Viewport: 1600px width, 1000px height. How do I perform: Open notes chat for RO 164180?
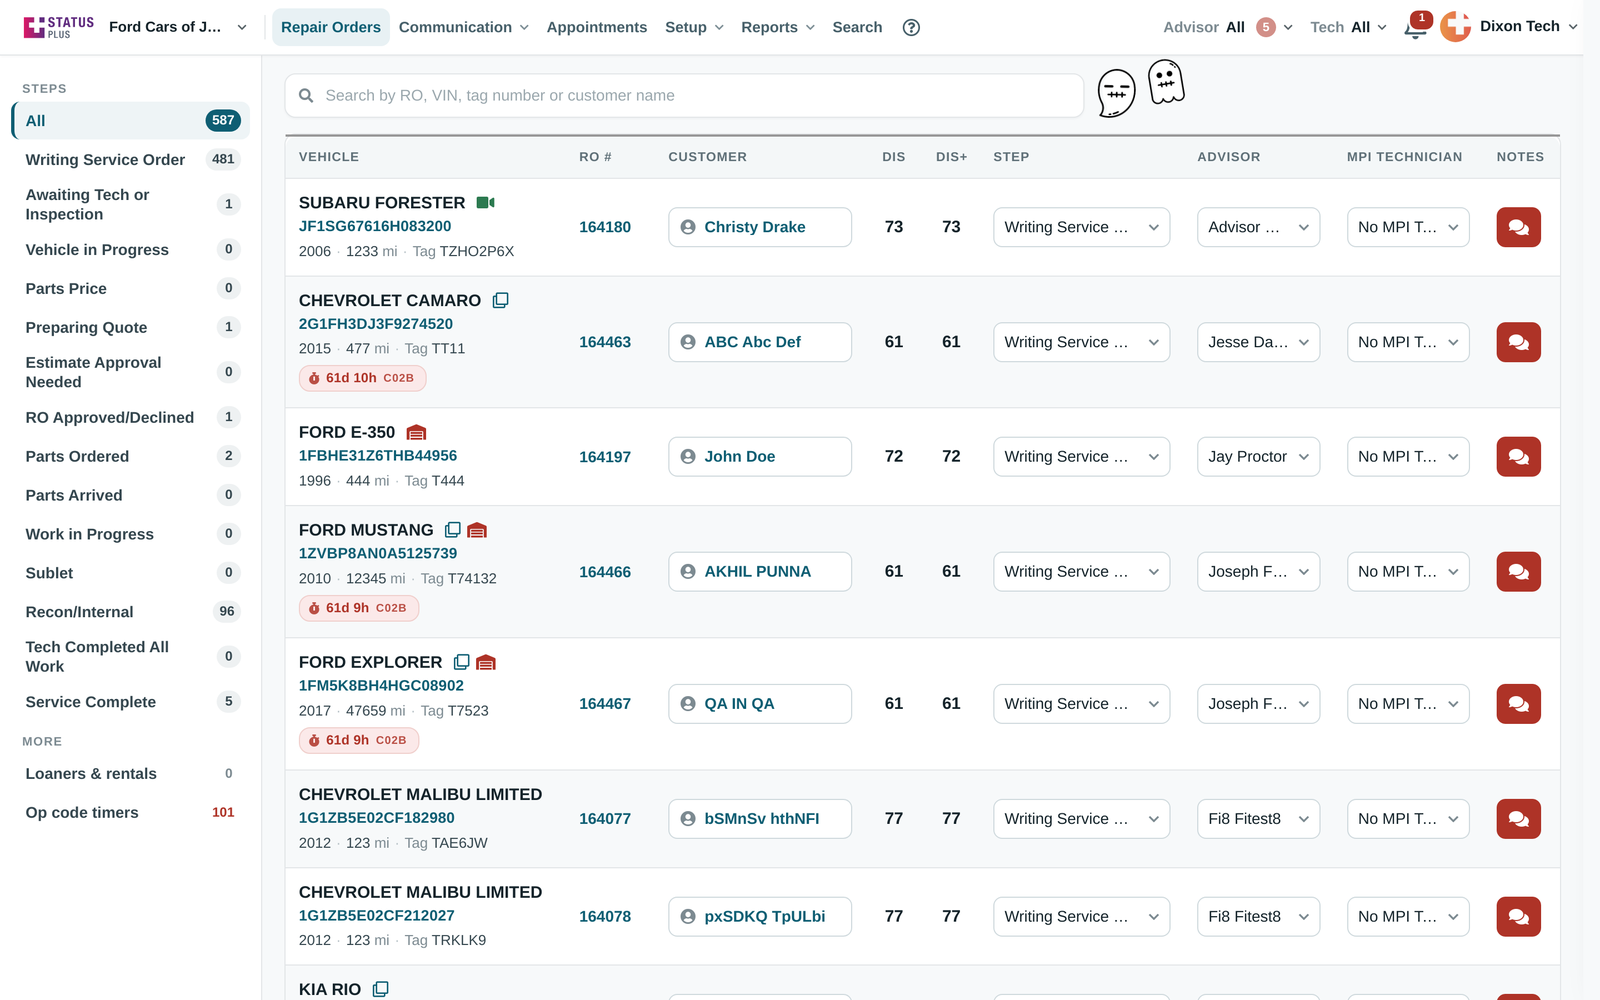pyautogui.click(x=1518, y=227)
